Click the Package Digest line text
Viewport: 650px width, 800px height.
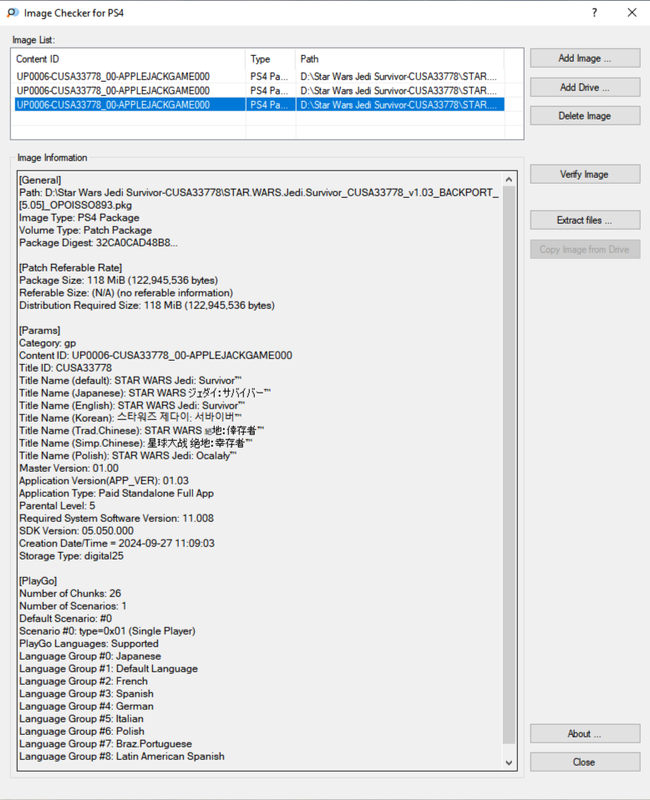pyautogui.click(x=98, y=243)
